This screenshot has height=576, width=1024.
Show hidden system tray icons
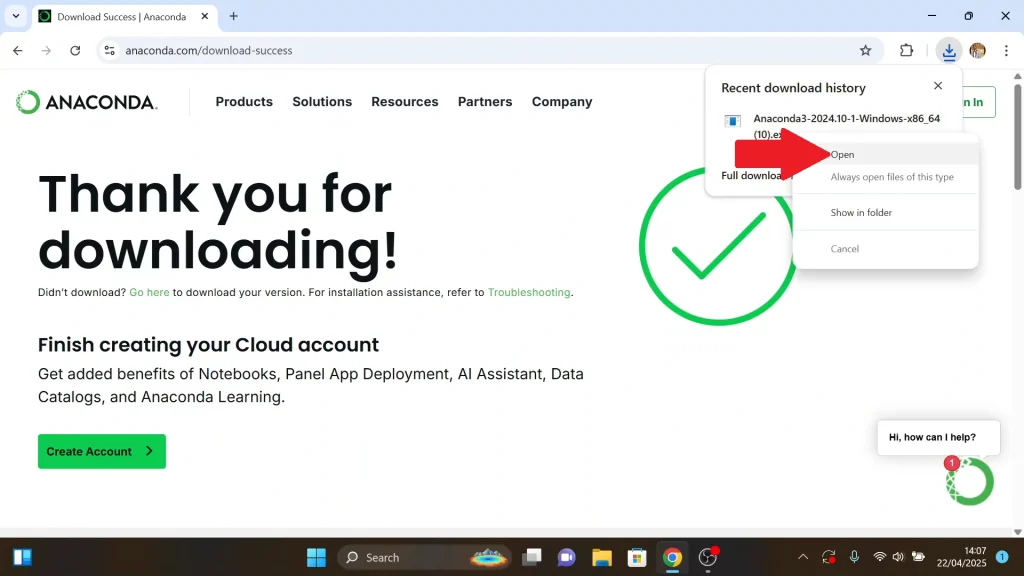803,557
